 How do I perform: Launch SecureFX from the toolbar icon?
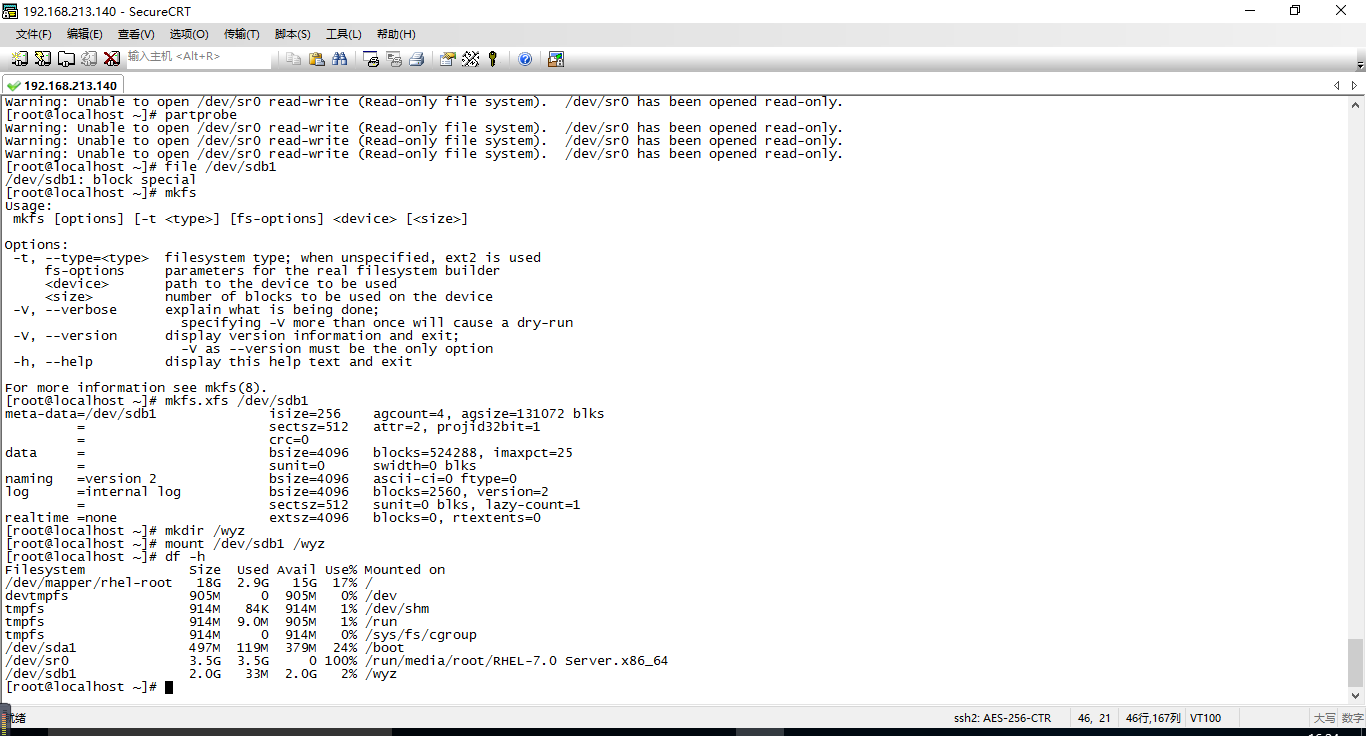[556, 59]
